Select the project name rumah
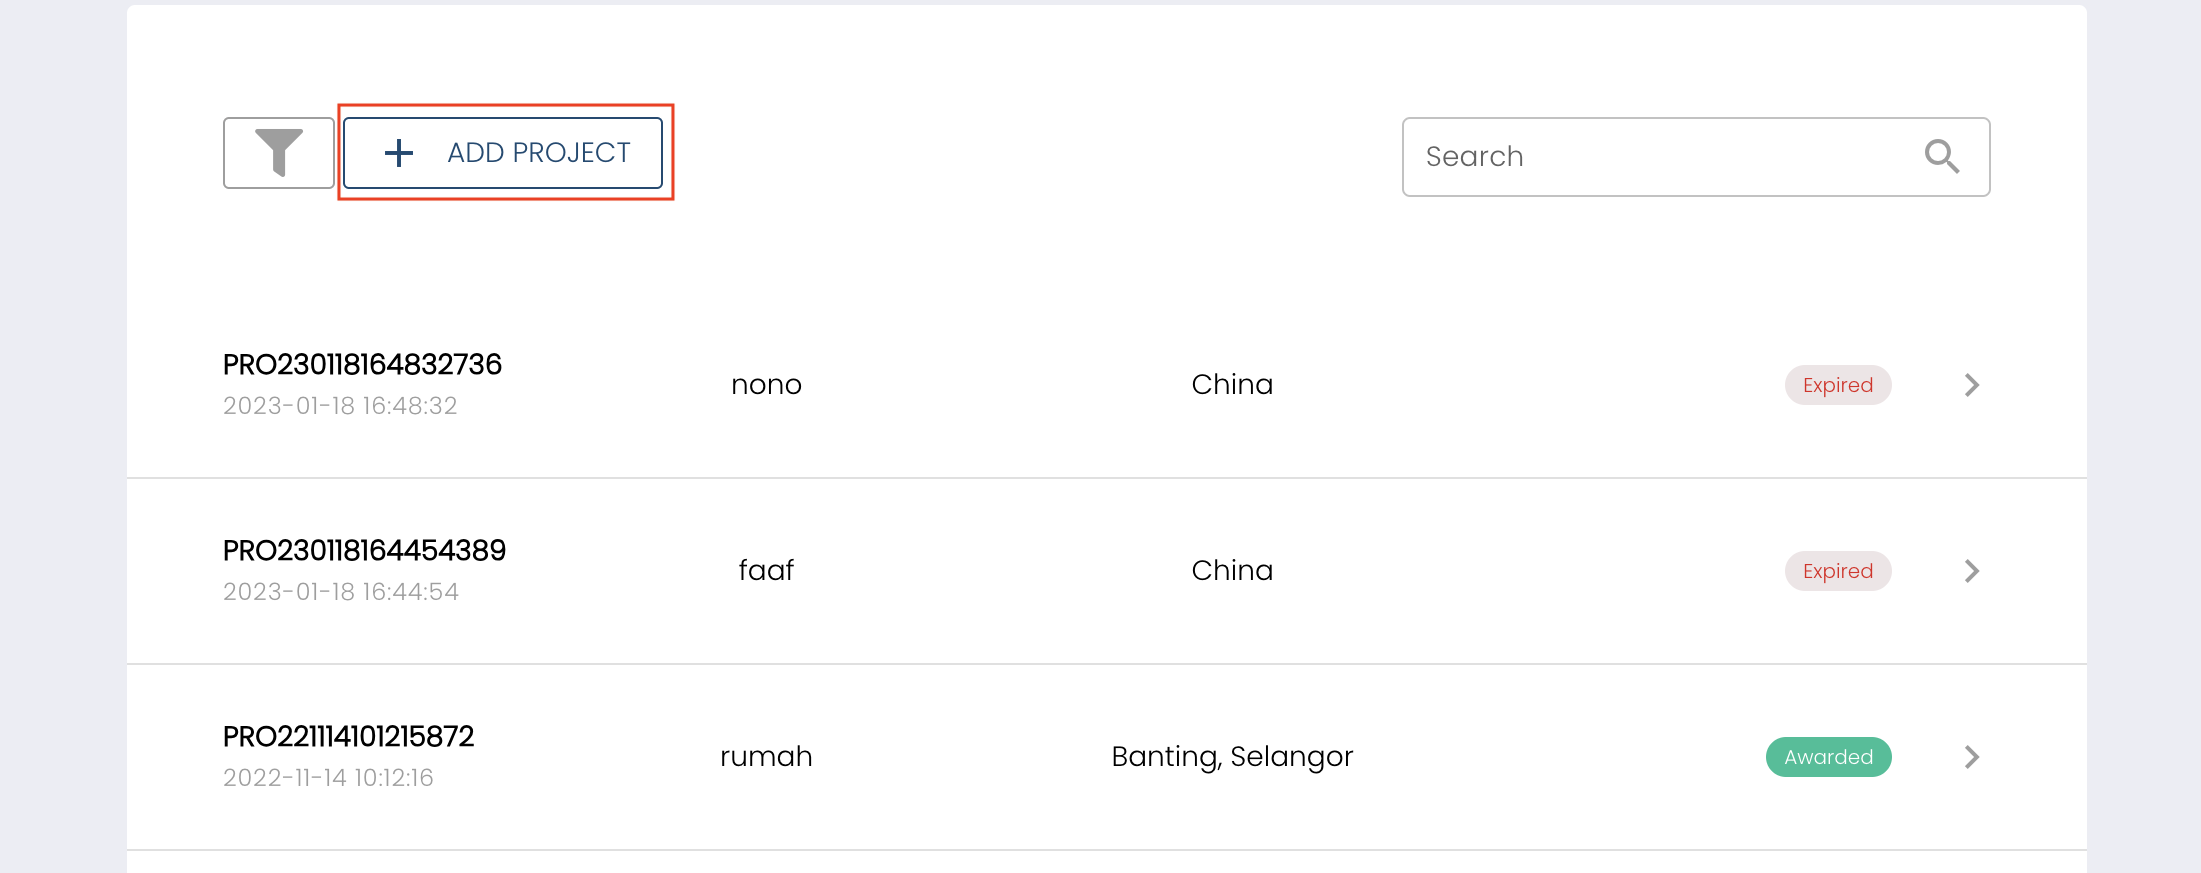The height and width of the screenshot is (873, 2201). click(766, 757)
